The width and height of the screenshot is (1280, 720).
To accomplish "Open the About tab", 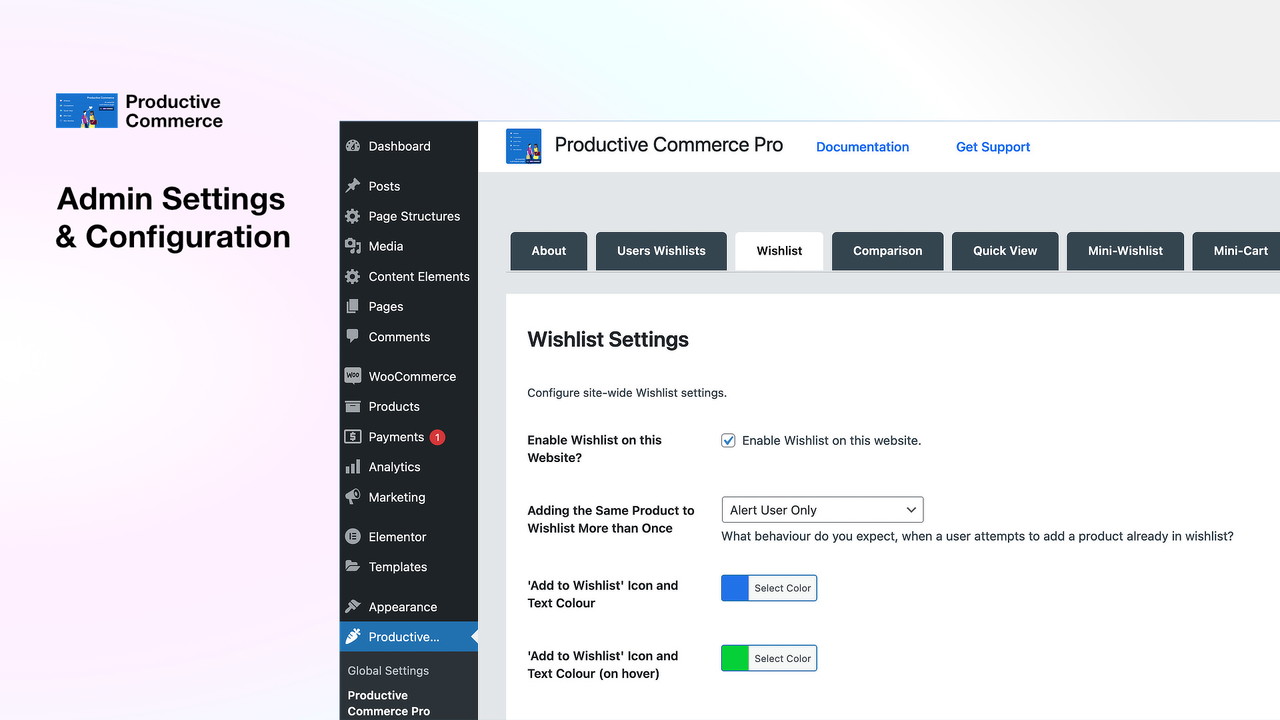I will [548, 251].
